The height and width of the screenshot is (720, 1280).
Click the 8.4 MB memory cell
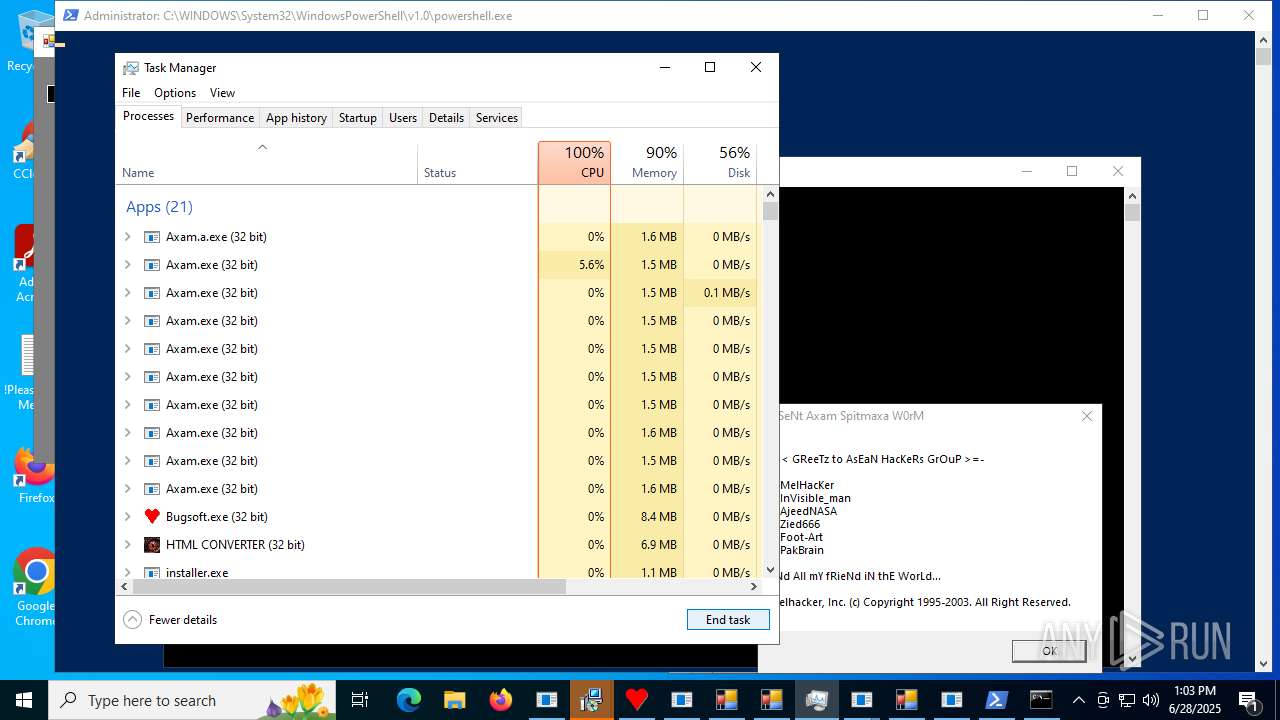click(647, 517)
